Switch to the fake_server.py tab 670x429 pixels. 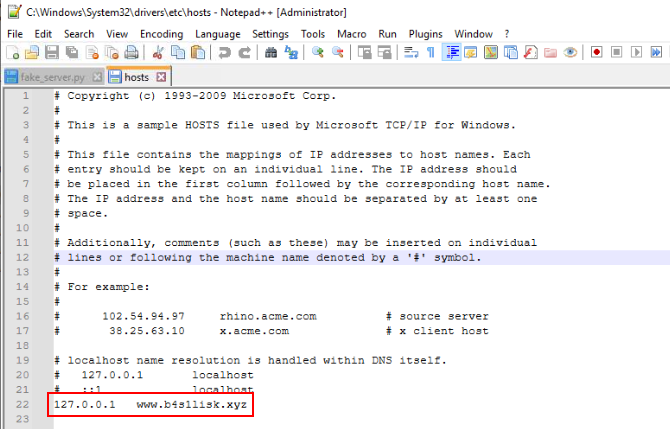53,77
